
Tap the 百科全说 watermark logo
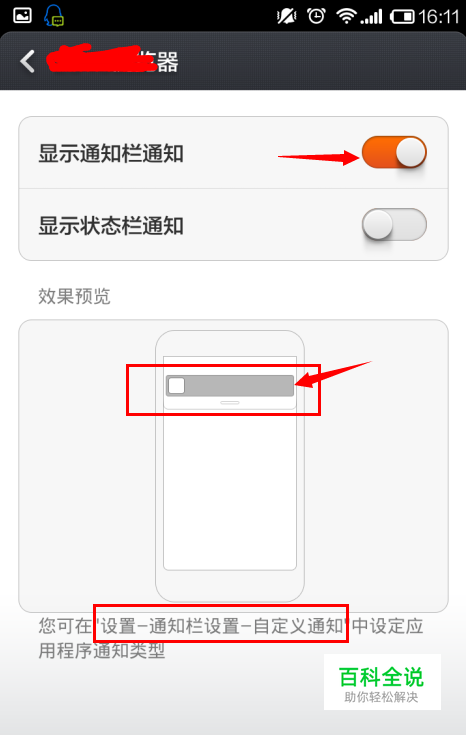click(x=382, y=682)
